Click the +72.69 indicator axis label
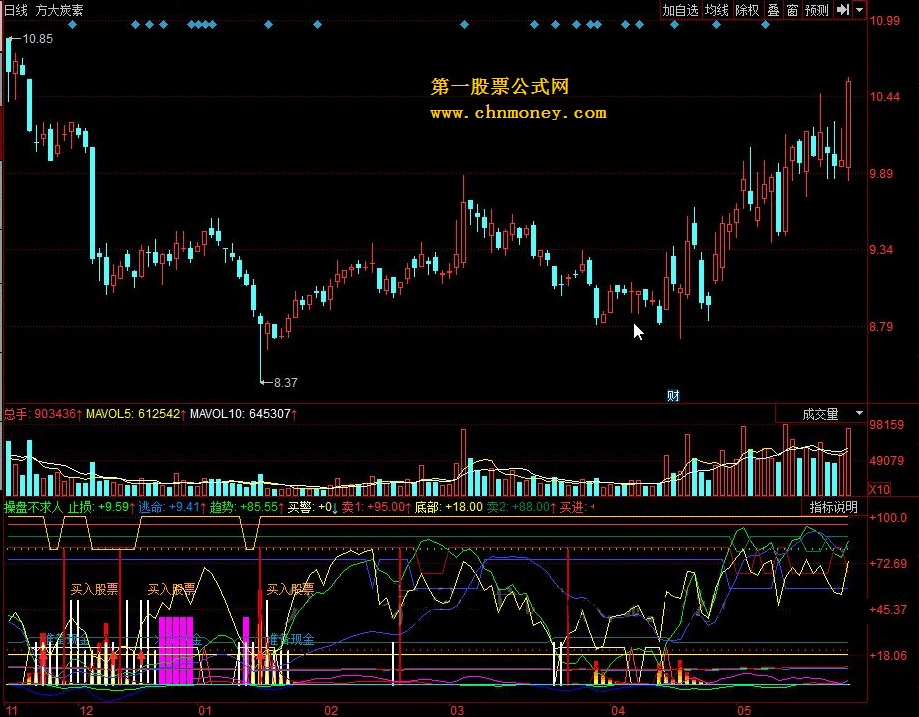Viewport: 919px width, 717px height. click(888, 564)
